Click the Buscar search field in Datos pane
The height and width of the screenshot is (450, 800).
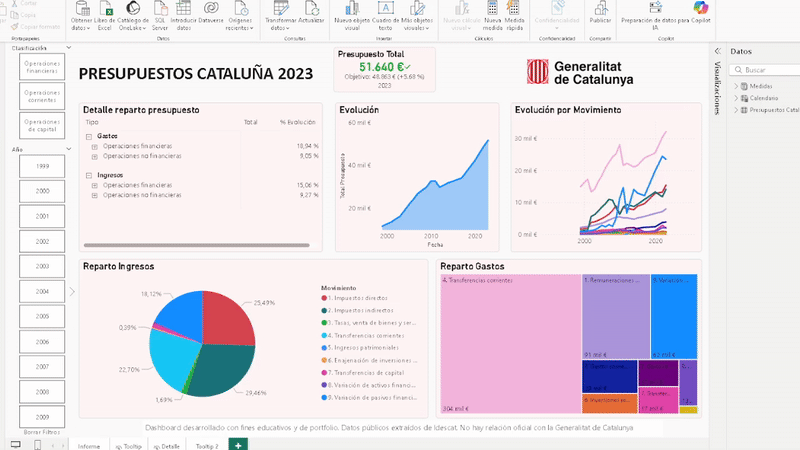pyautogui.click(x=768, y=70)
